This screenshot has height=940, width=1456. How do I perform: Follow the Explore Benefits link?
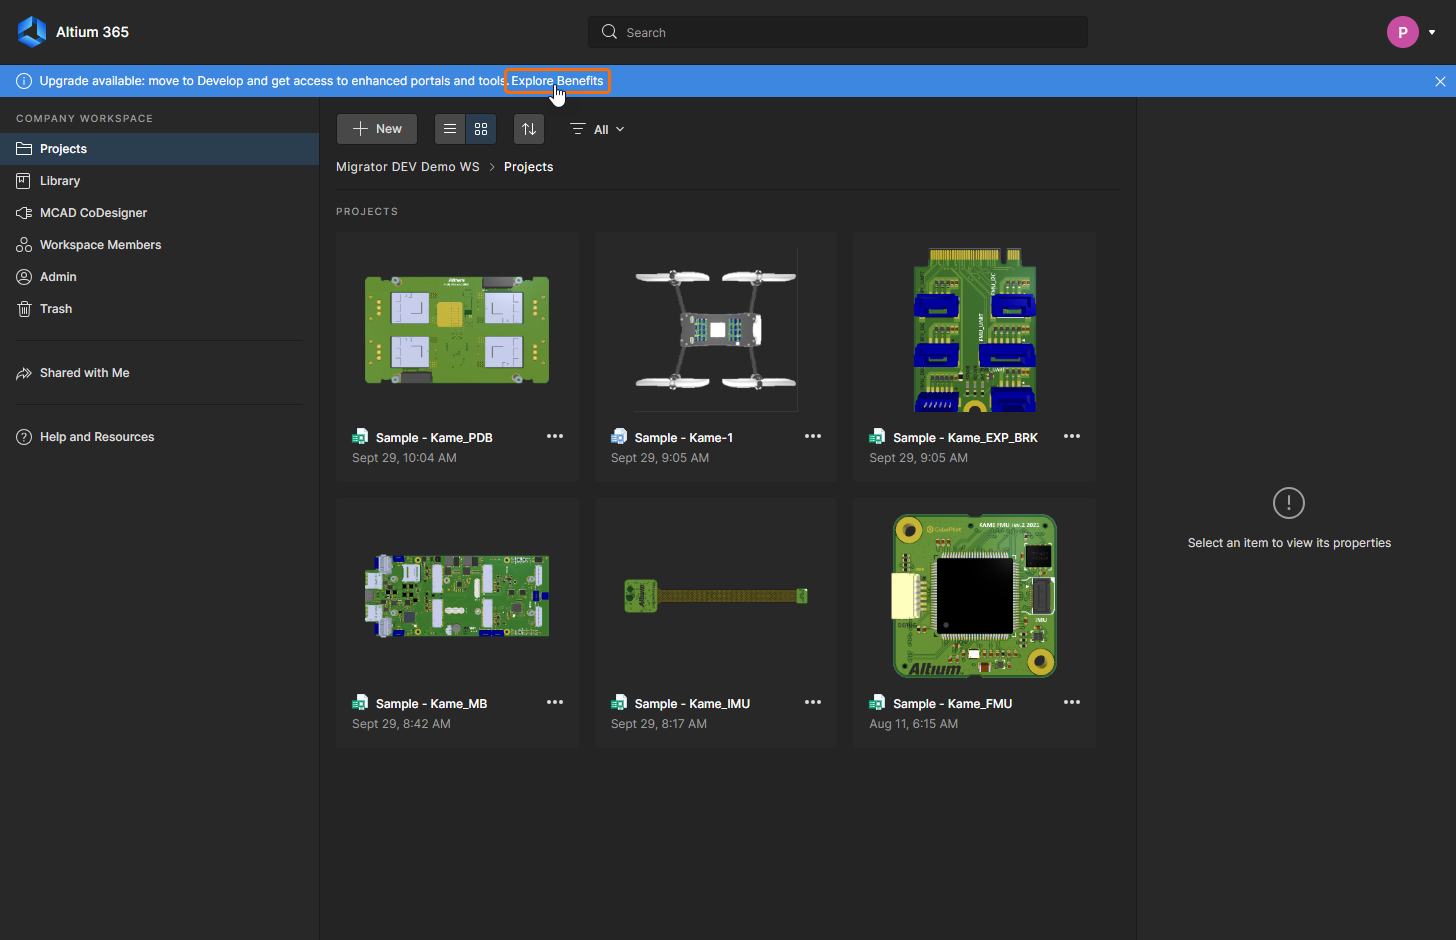pyautogui.click(x=557, y=81)
